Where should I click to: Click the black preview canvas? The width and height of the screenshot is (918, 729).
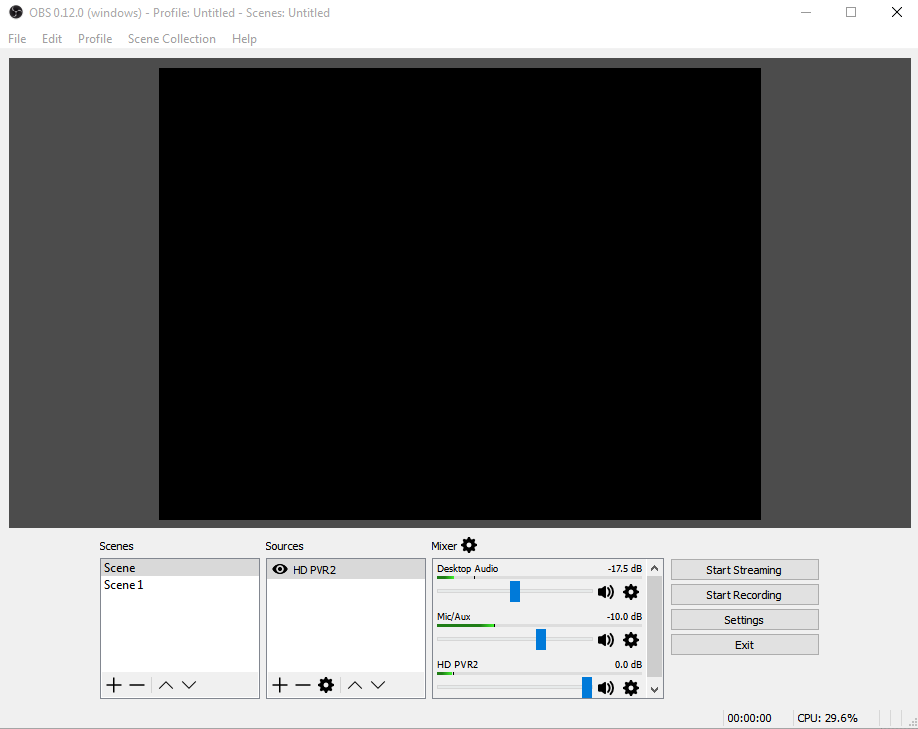click(x=460, y=294)
